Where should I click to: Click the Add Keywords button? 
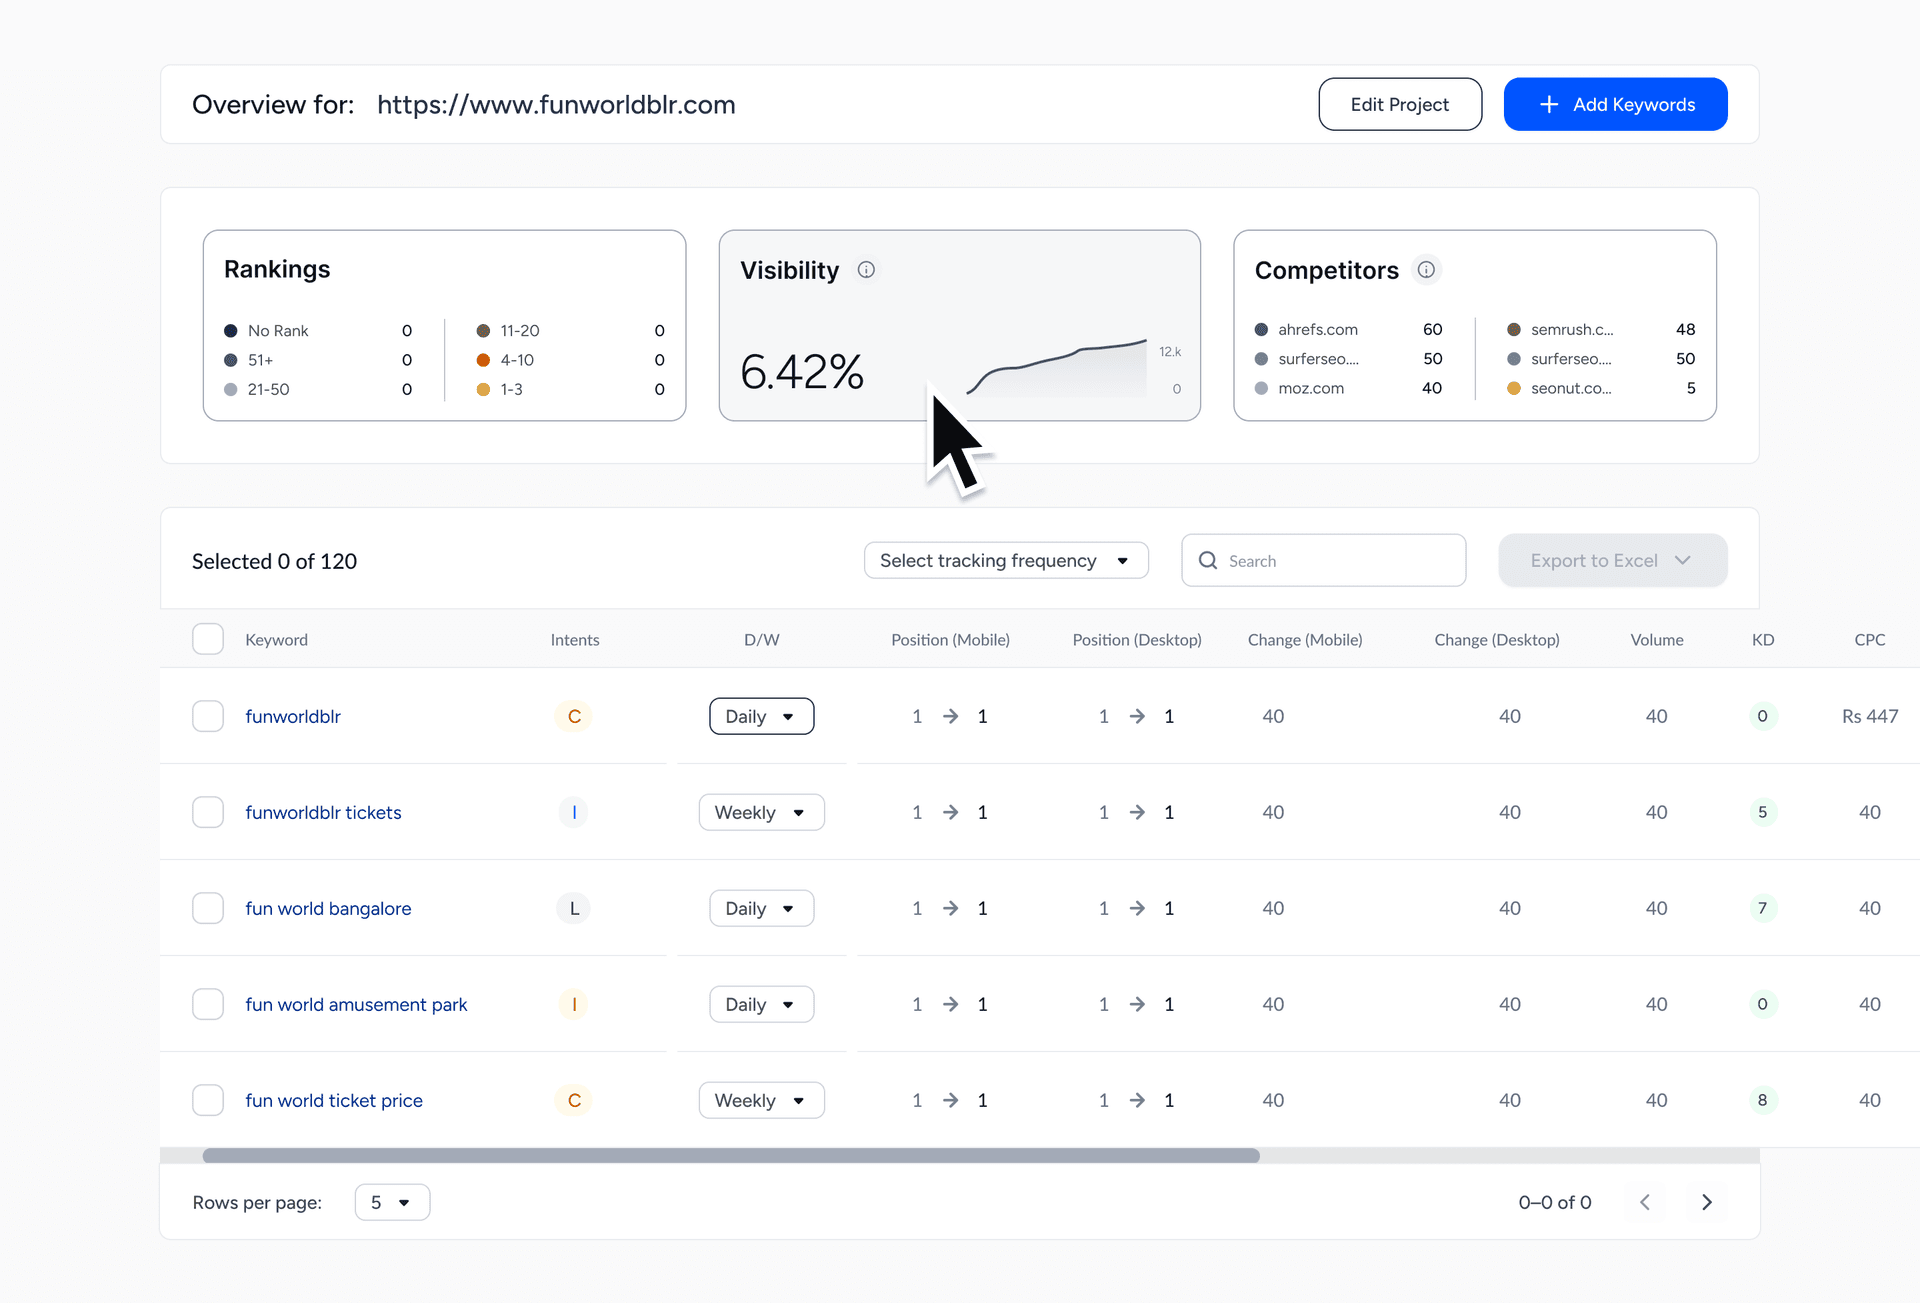pyautogui.click(x=1615, y=105)
